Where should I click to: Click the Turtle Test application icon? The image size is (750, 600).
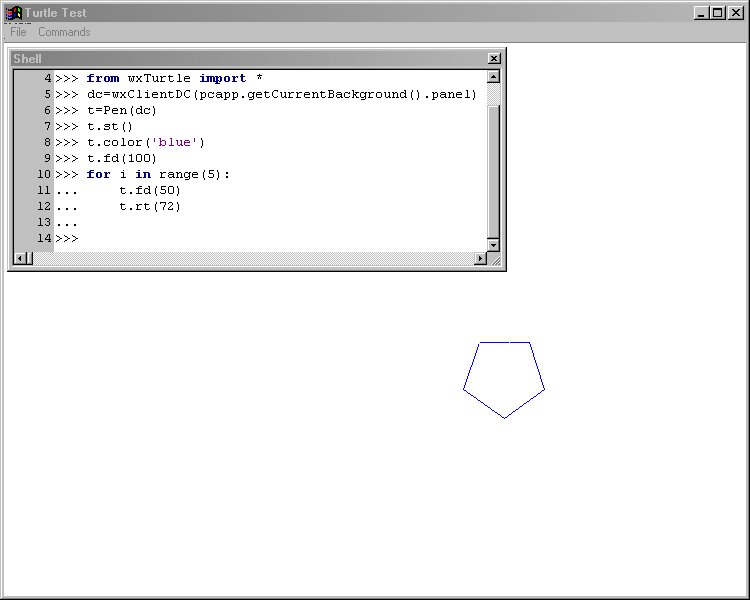pyautogui.click(x=14, y=13)
